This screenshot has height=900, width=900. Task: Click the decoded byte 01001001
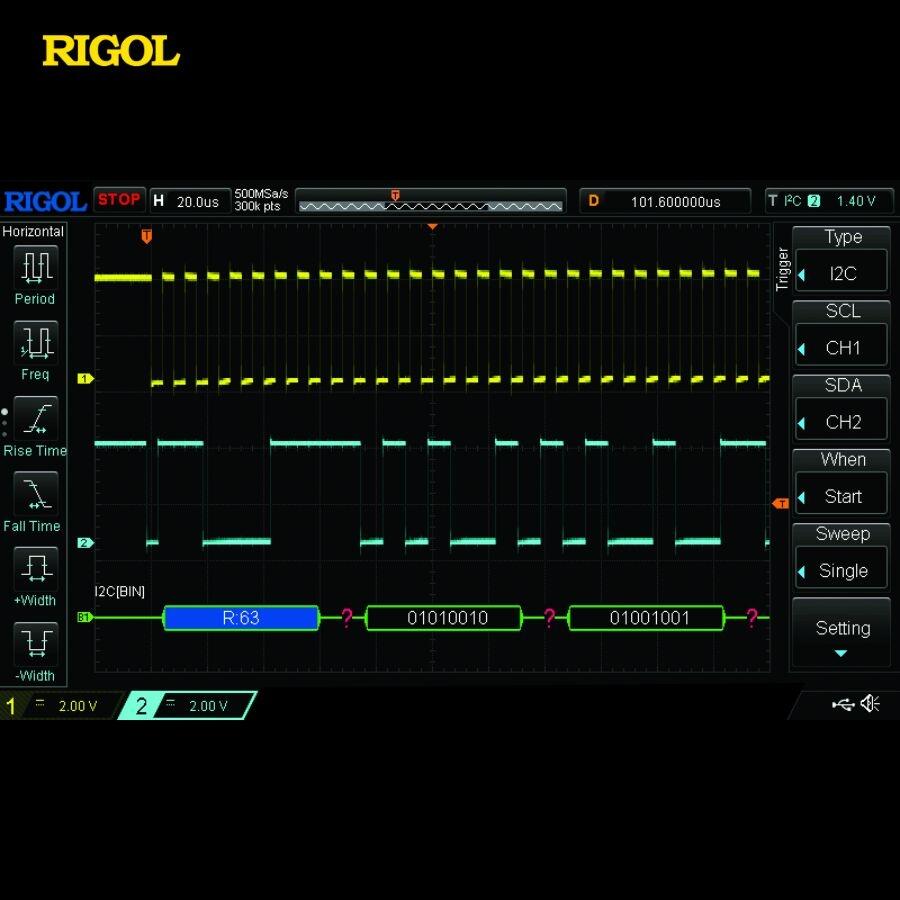point(646,618)
